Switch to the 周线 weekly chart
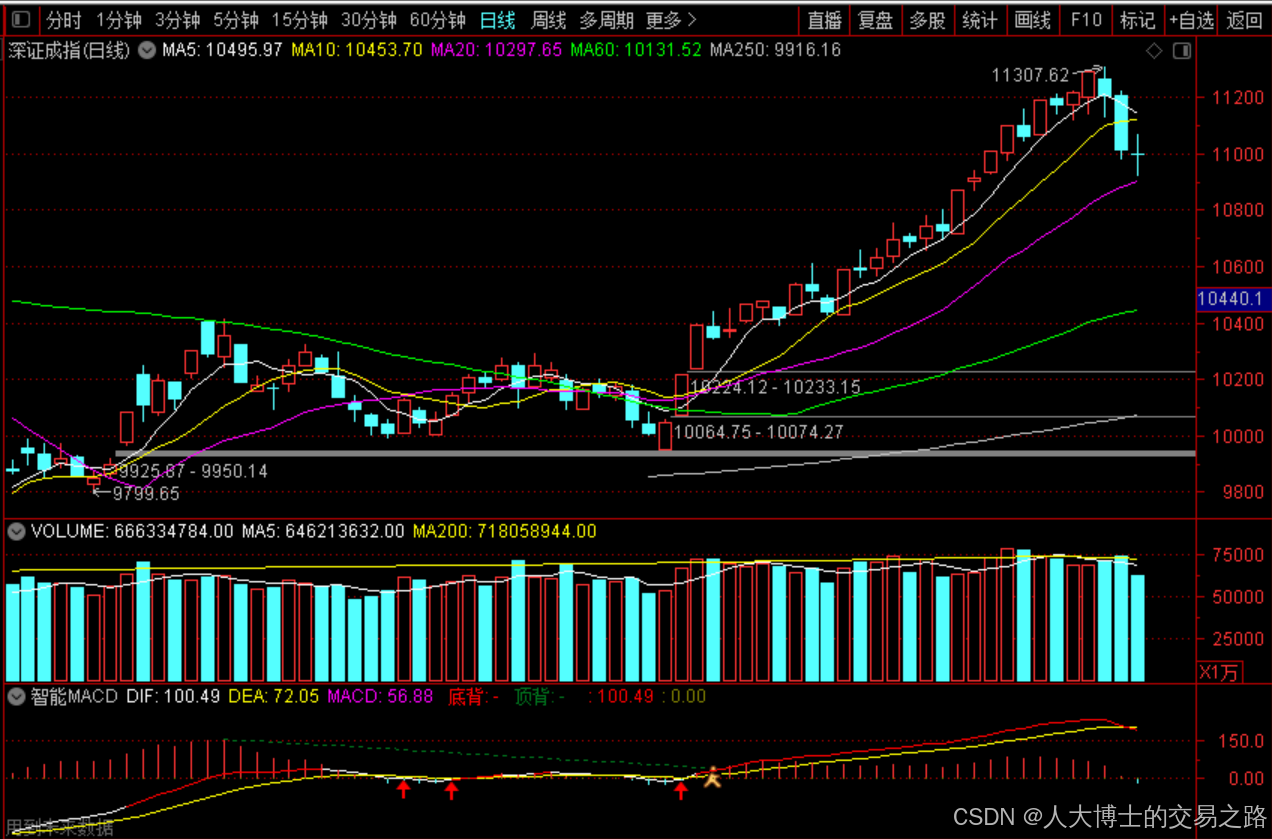This screenshot has height=839, width=1272. (x=548, y=20)
